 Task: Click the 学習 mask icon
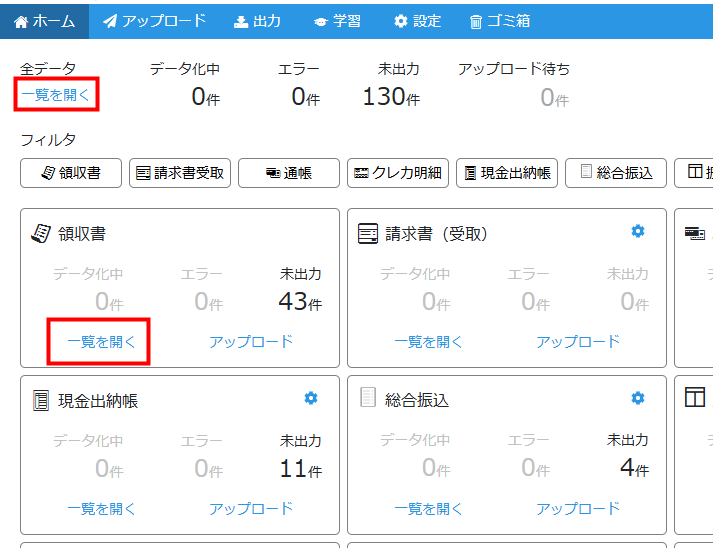(x=321, y=22)
